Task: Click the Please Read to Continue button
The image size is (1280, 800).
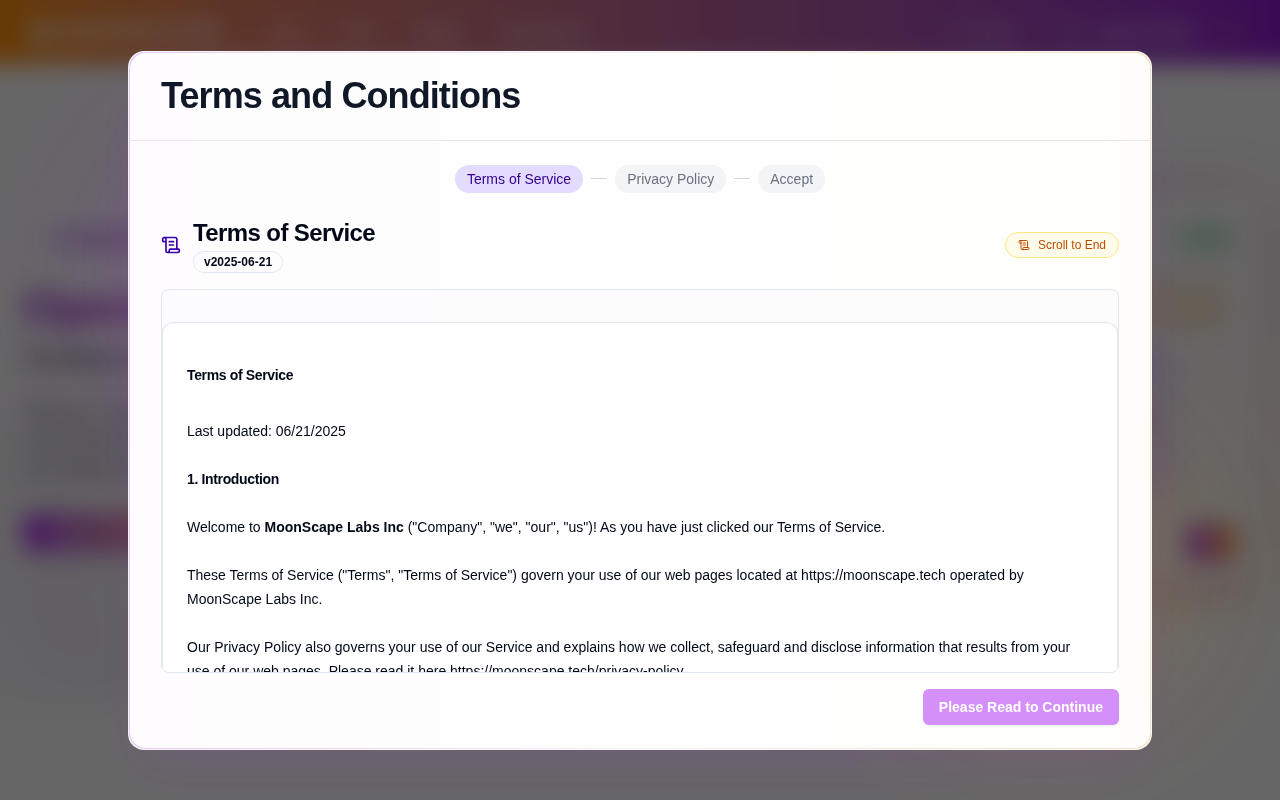Action: tap(1020, 707)
